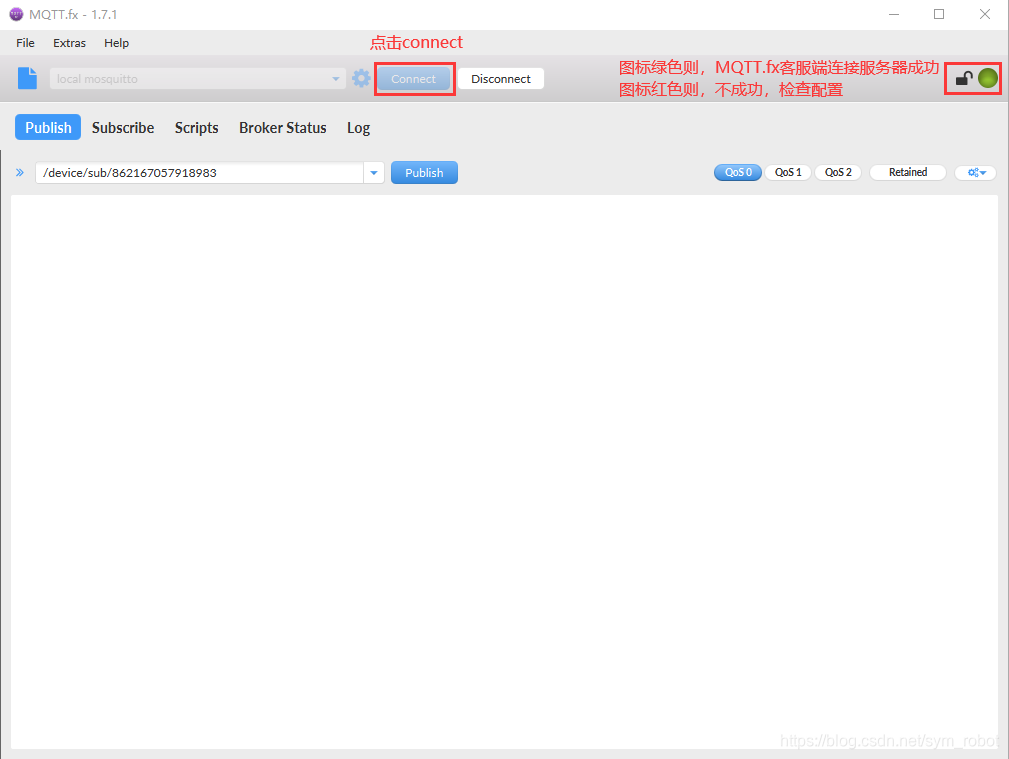Click the Disconnect button
1009x759 pixels.
click(501, 79)
